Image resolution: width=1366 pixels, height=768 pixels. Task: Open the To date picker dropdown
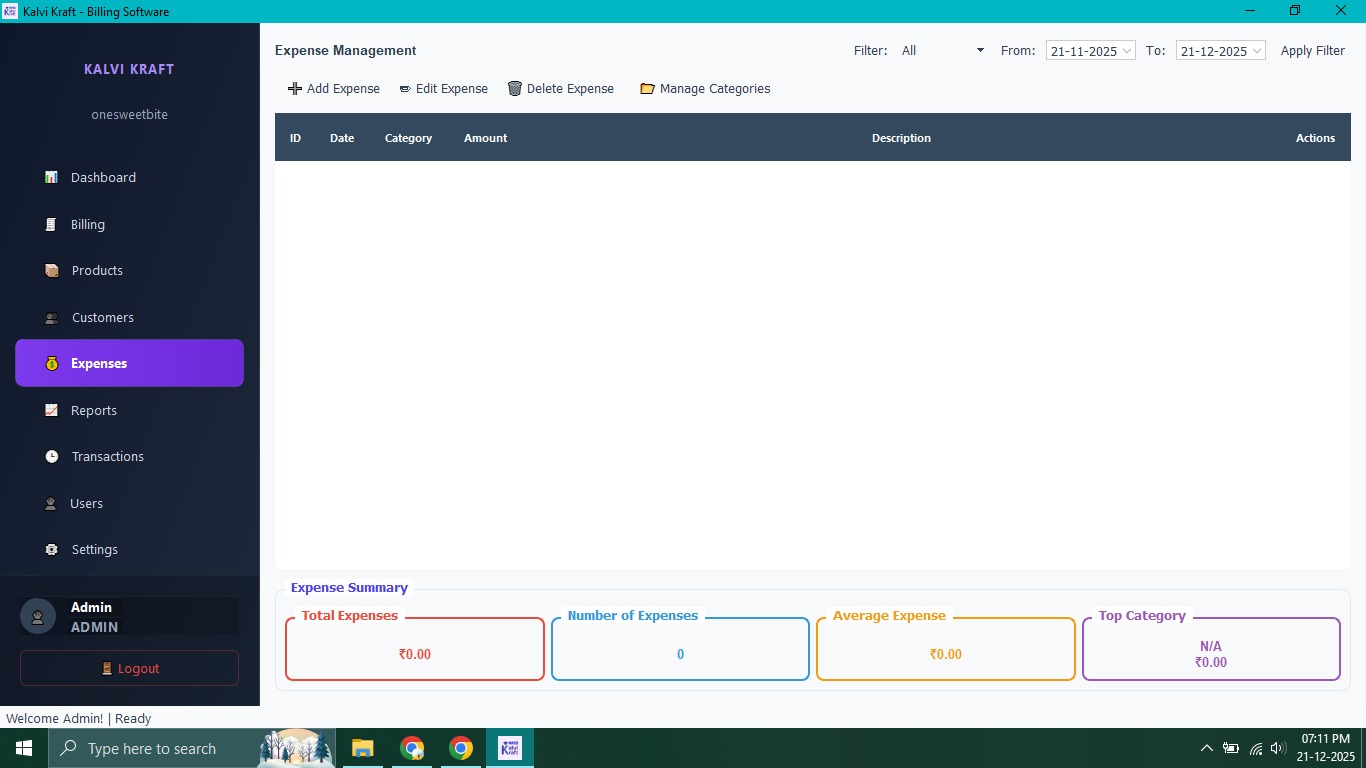click(x=1257, y=51)
